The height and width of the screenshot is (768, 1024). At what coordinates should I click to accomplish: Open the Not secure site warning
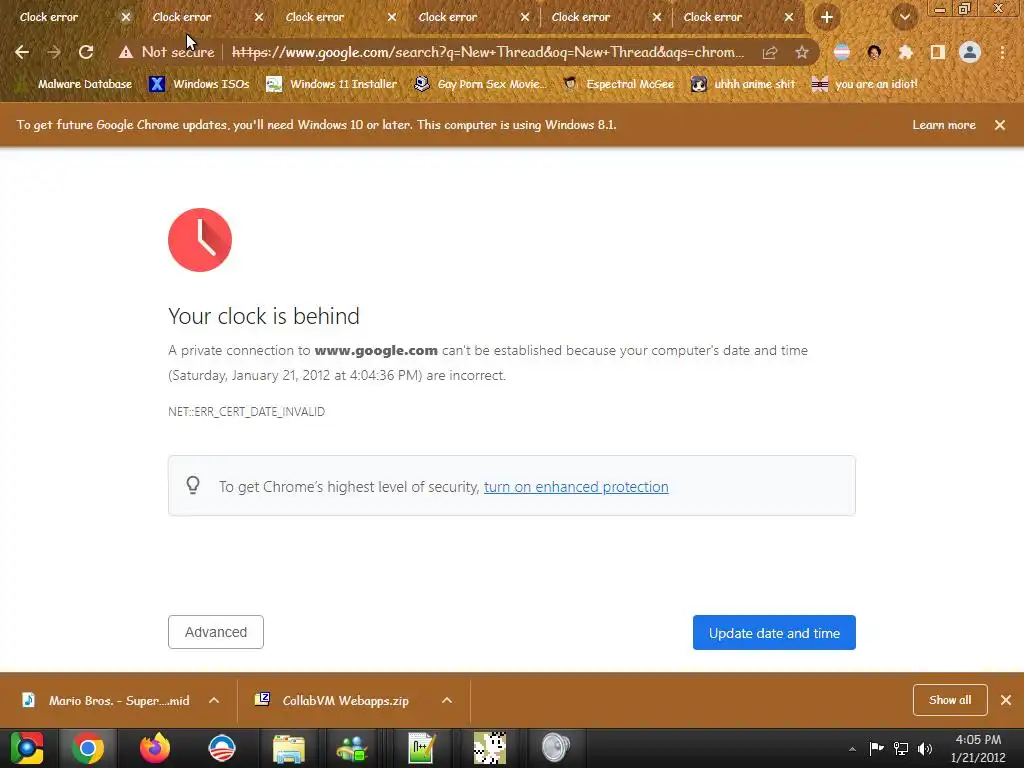(167, 52)
